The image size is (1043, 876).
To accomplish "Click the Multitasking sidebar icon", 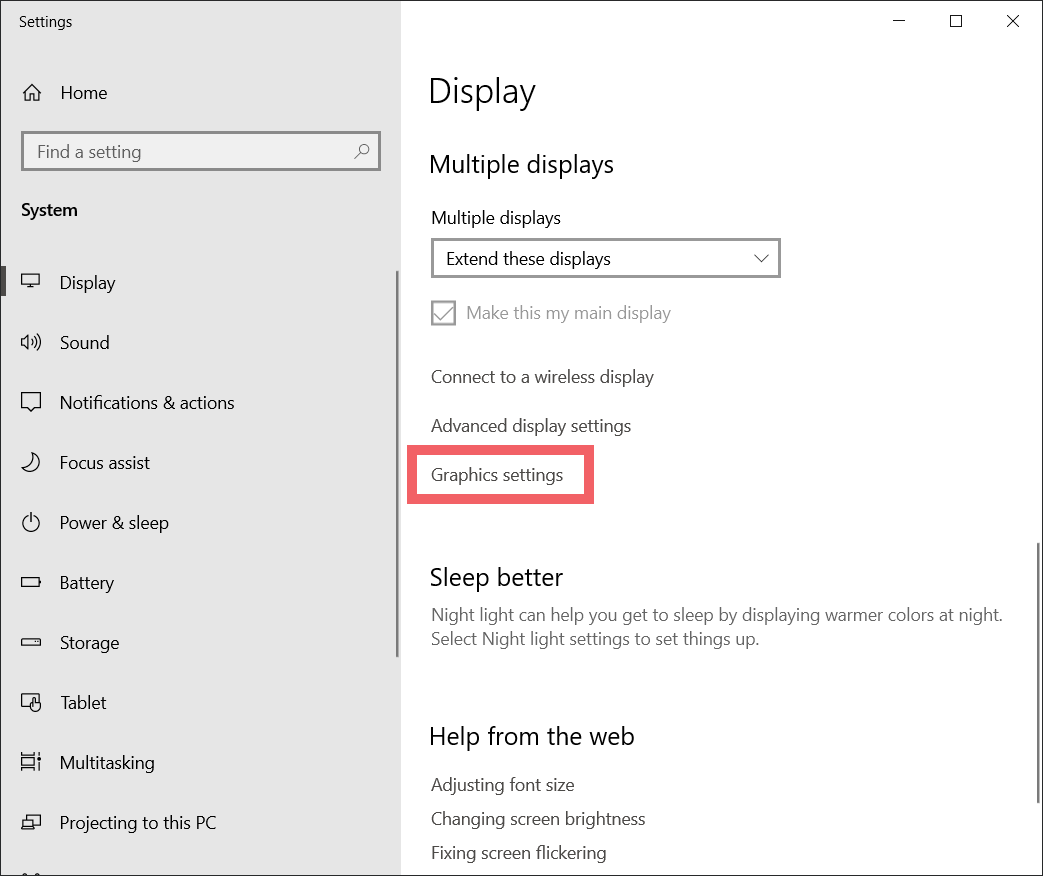I will pyautogui.click(x=31, y=762).
